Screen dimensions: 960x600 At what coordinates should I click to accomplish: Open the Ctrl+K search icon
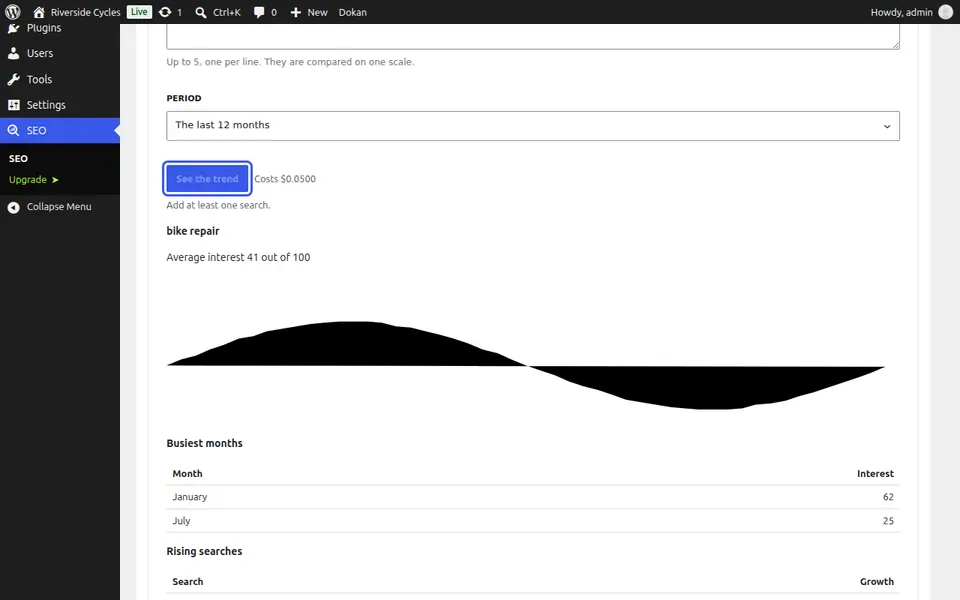(x=201, y=12)
